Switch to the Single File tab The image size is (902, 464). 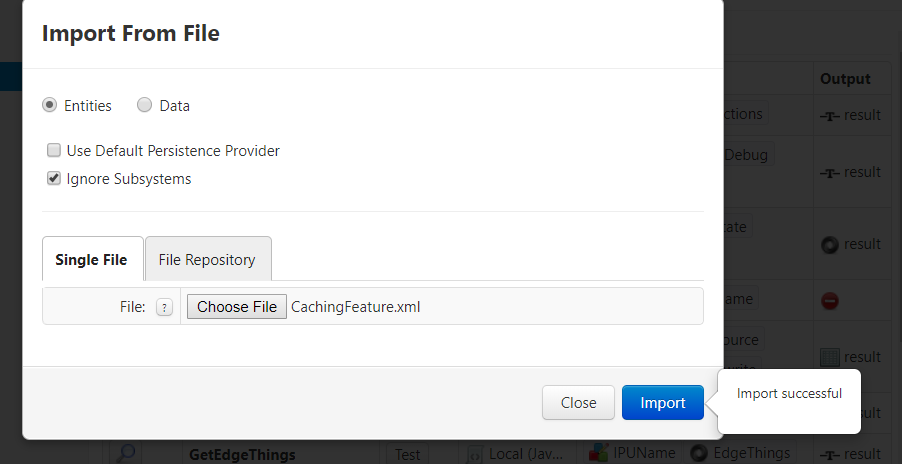coord(92,259)
